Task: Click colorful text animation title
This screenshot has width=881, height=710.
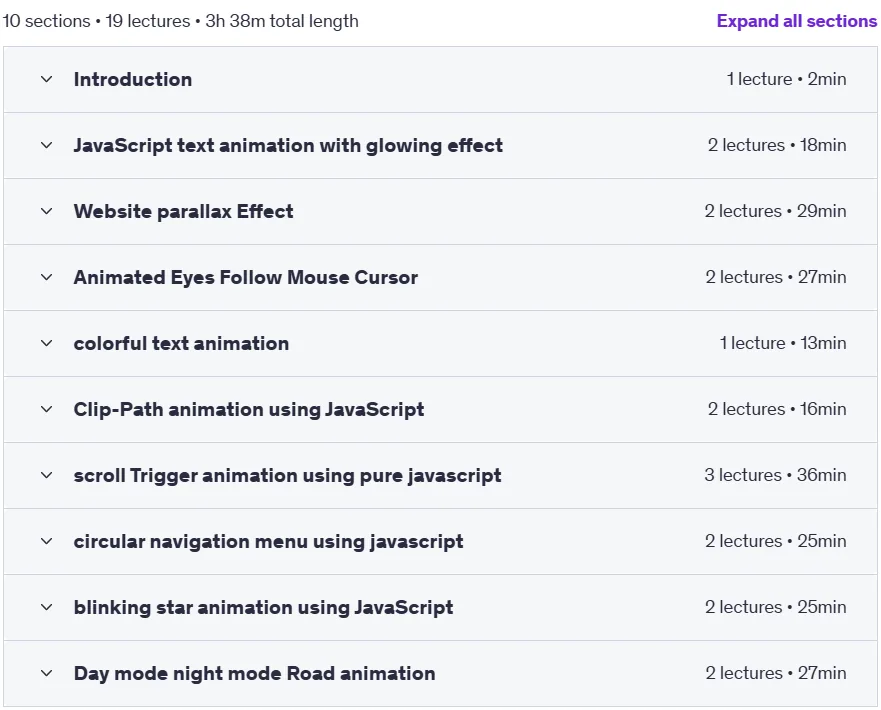Action: 181,343
